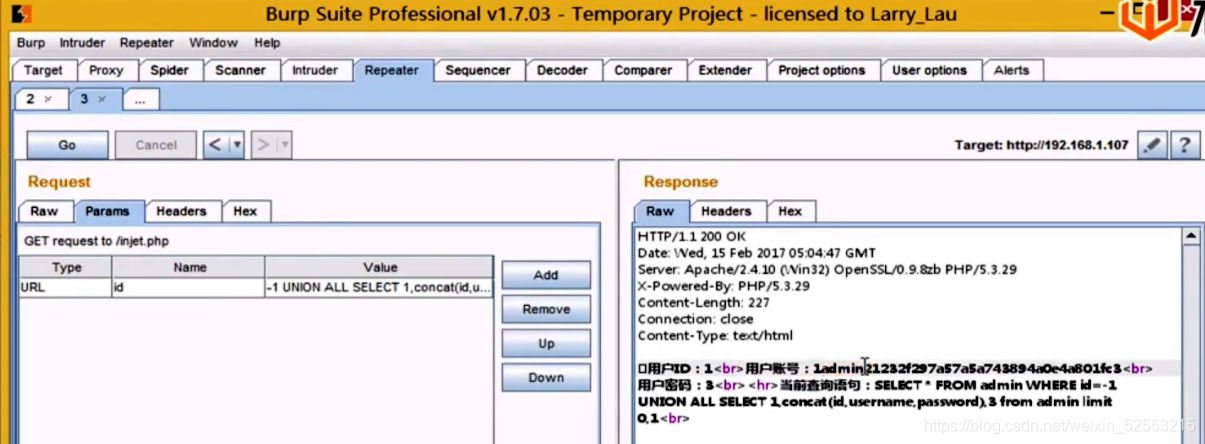Sort params by the Type column header
This screenshot has width=1205, height=444.
pyautogui.click(x=66, y=267)
